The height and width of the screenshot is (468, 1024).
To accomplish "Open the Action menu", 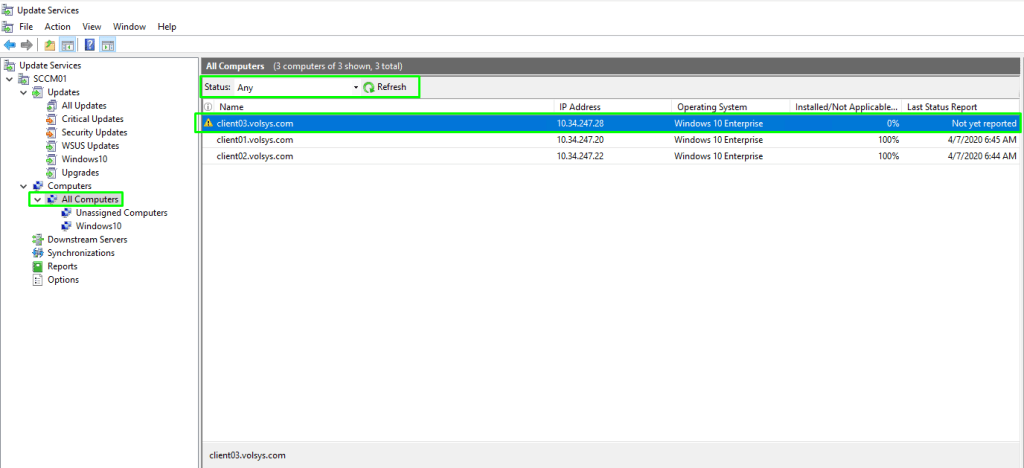I will click(x=57, y=26).
